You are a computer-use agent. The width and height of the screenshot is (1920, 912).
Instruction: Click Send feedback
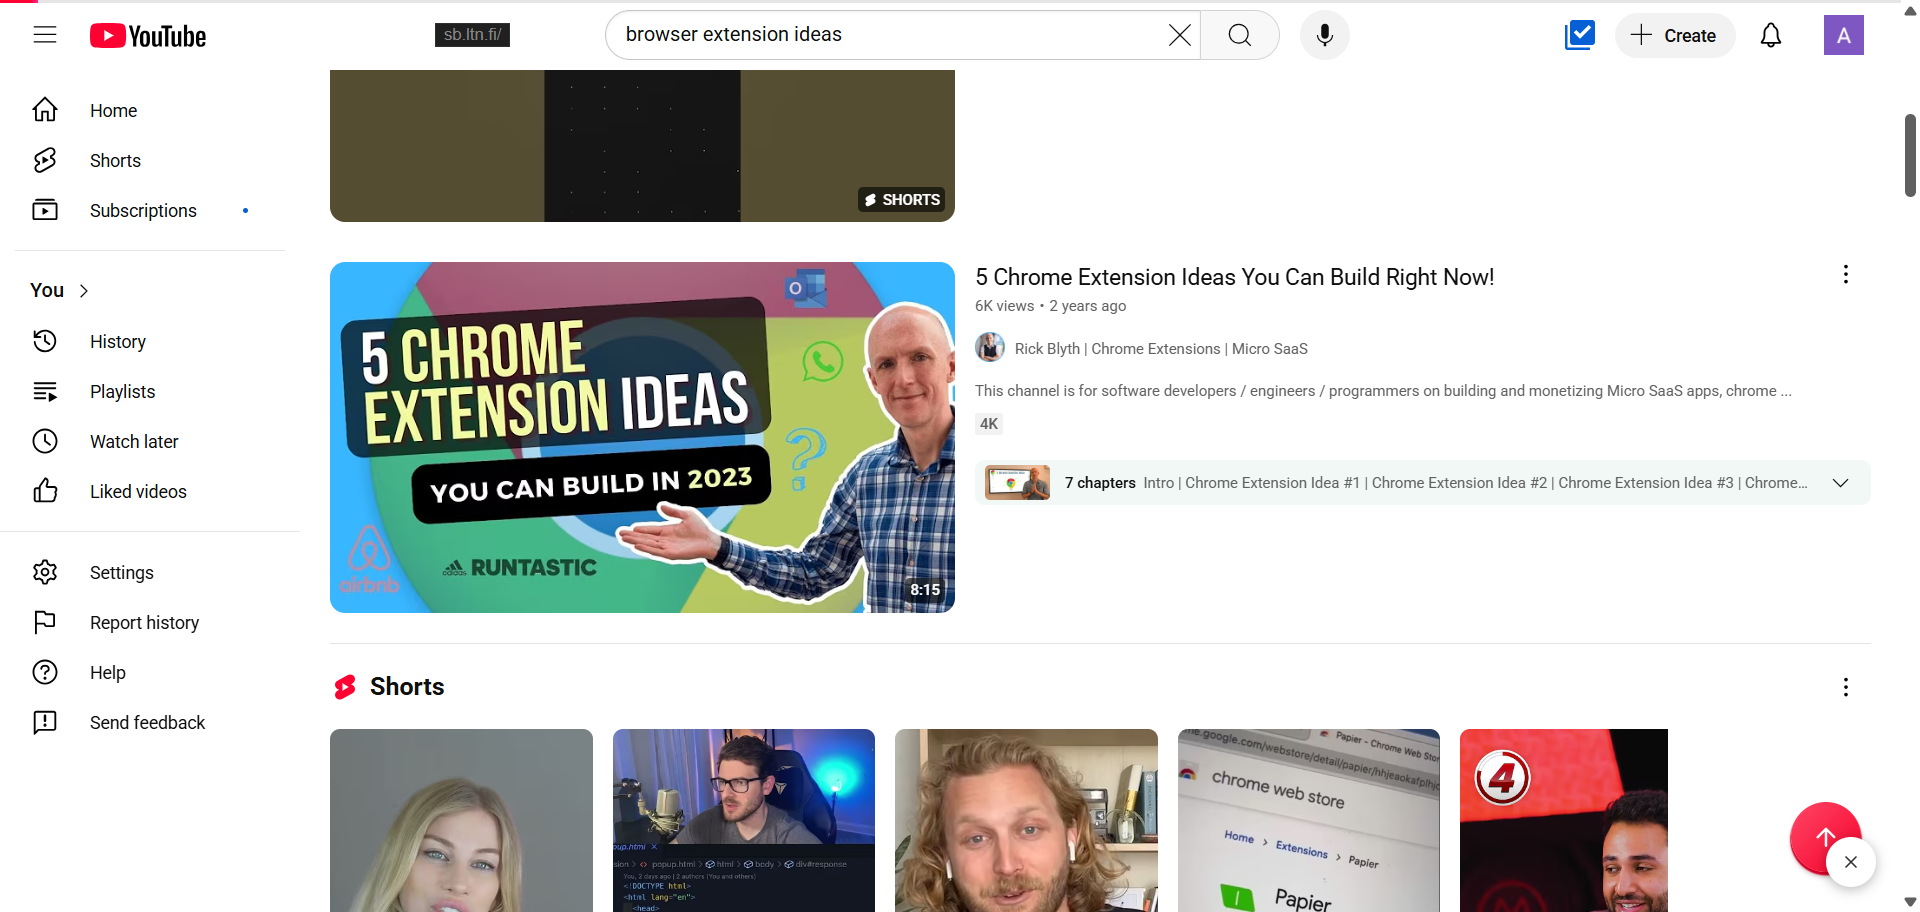coord(150,722)
